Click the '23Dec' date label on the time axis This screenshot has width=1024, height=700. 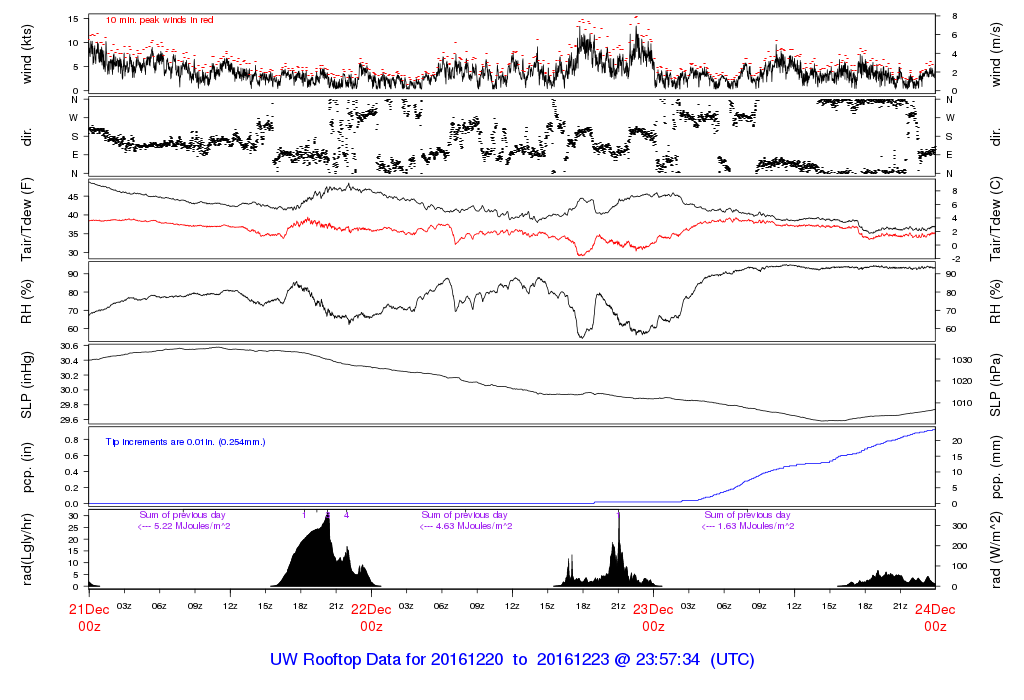(x=653, y=610)
